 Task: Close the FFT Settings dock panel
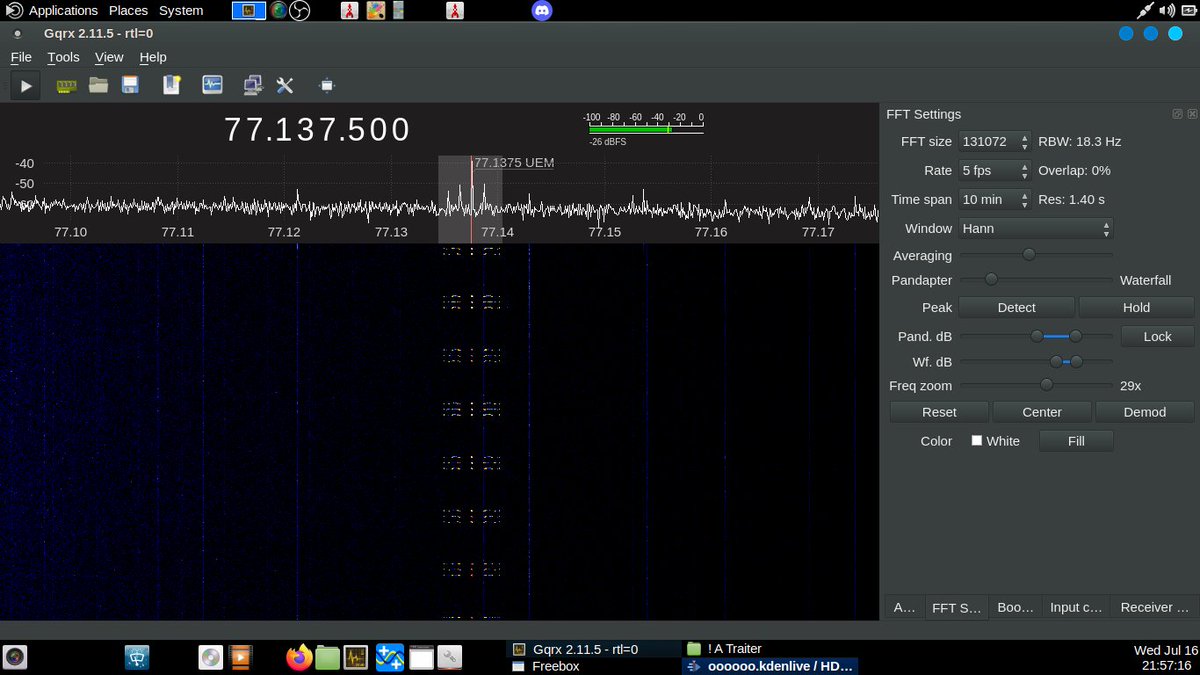[x=1190, y=114]
